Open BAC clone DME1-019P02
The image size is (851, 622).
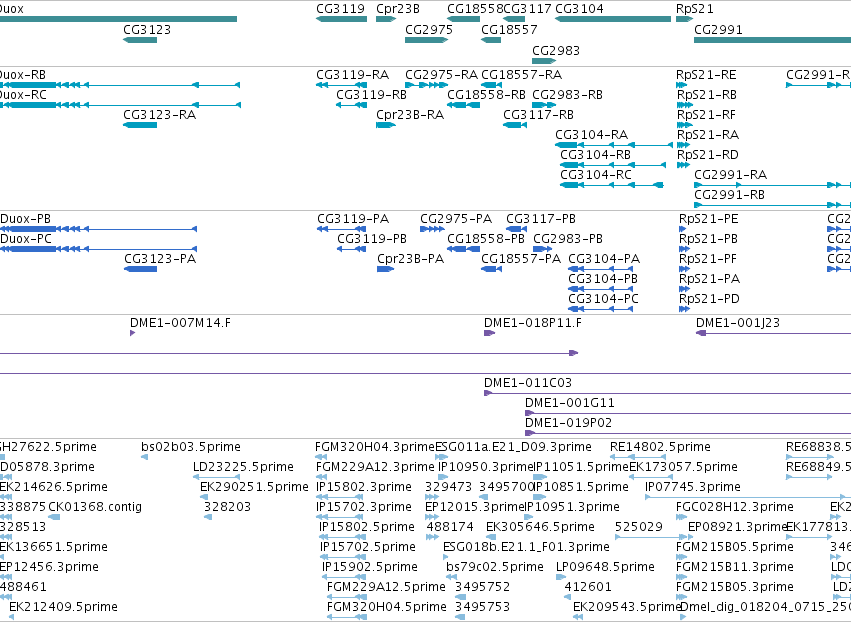tap(568, 423)
